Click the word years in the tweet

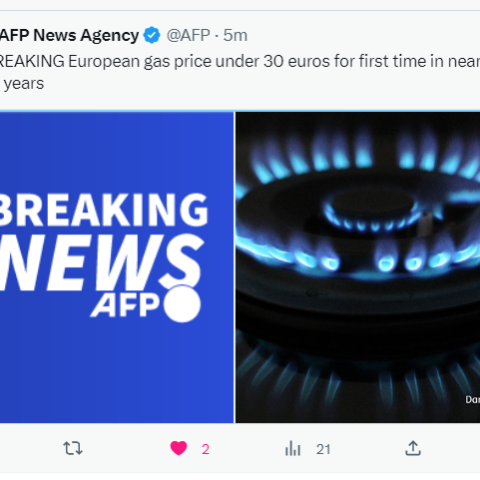click(x=24, y=83)
